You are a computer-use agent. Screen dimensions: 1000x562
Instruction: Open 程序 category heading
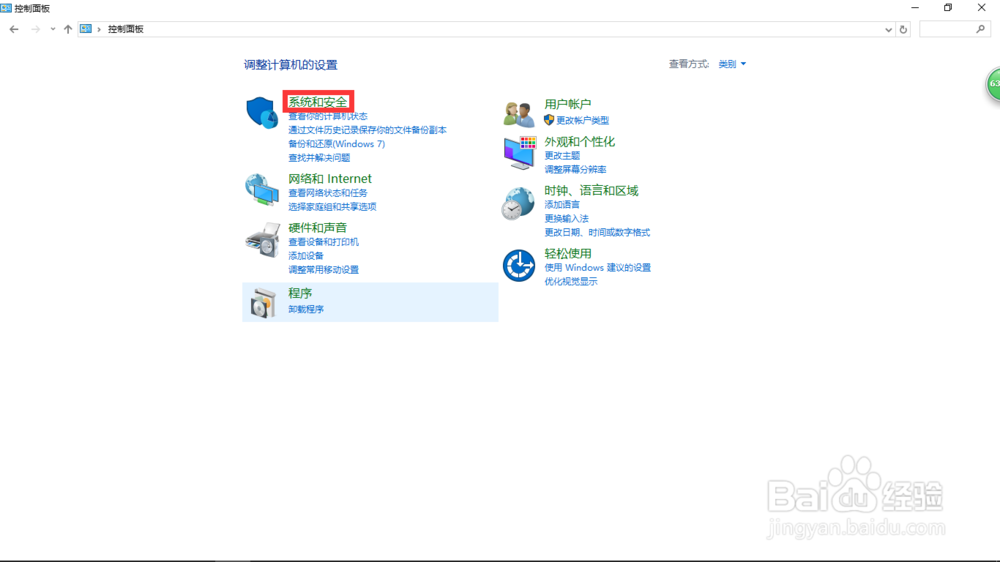click(300, 293)
